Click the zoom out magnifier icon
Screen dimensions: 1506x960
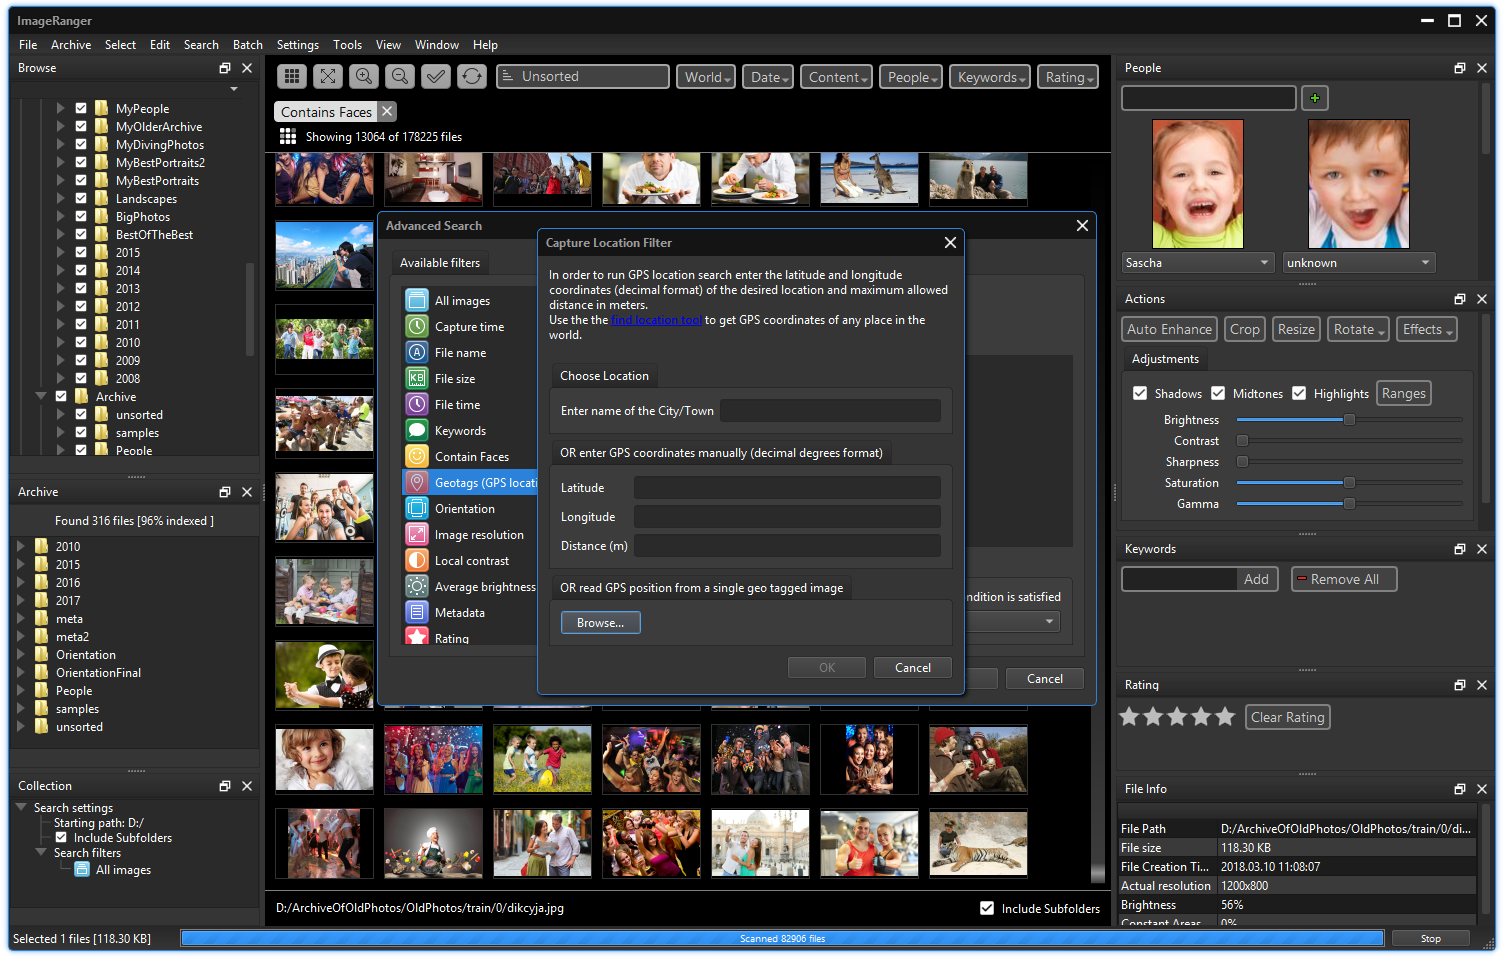click(400, 76)
